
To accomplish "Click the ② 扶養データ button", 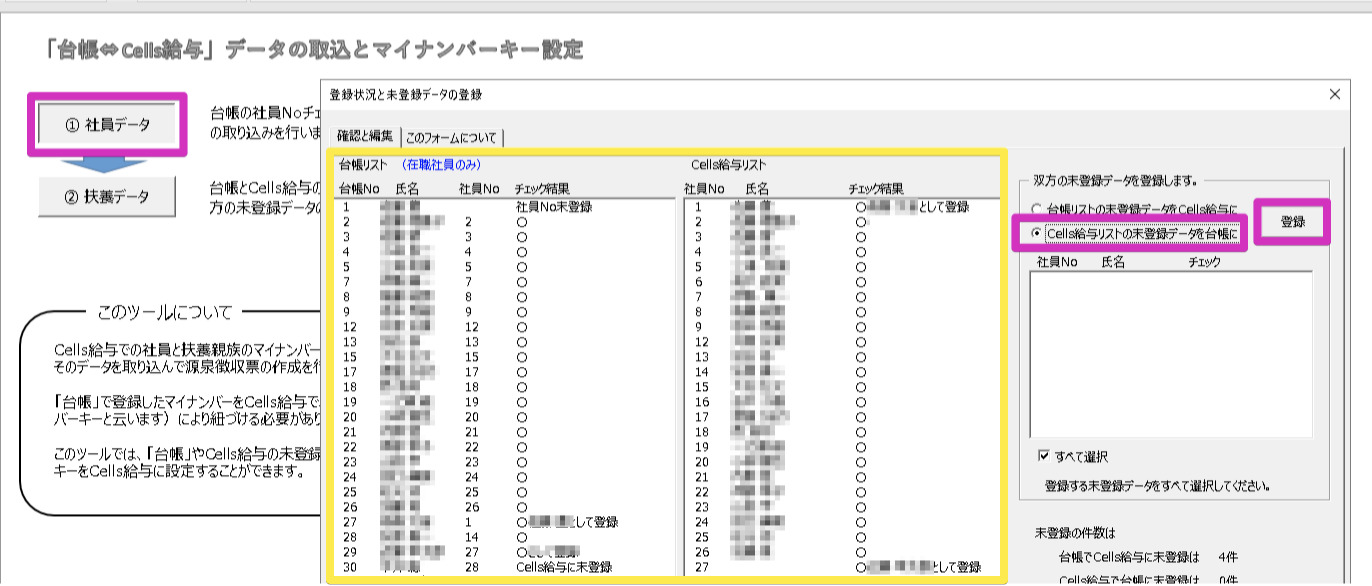I will [107, 197].
